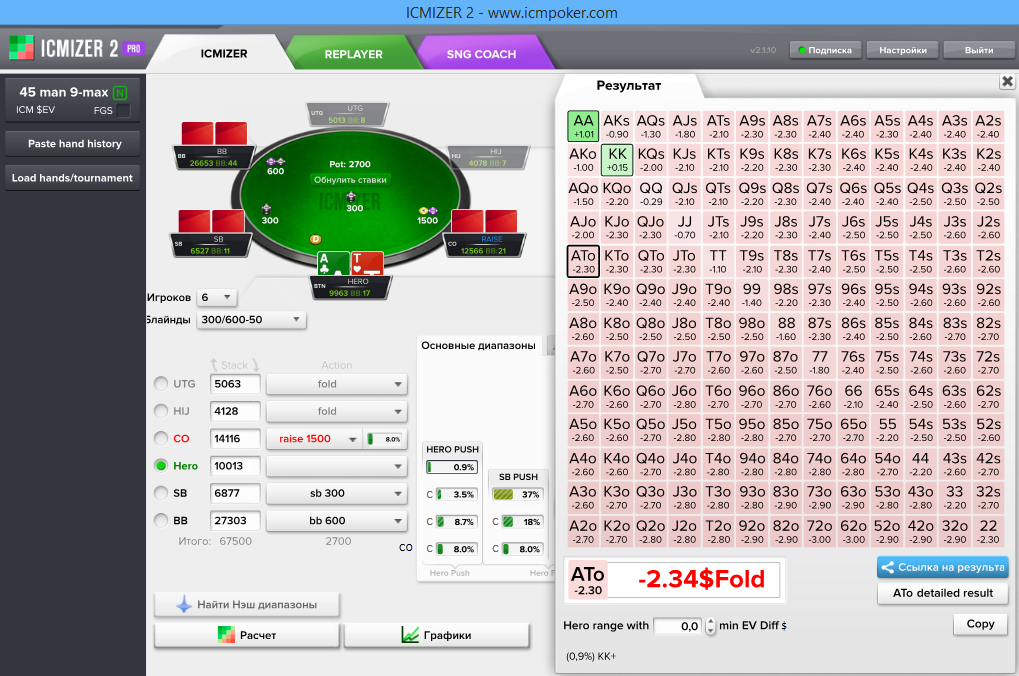The height and width of the screenshot is (676, 1019).
Task: Select the KK cell in the hand grid
Action: (617, 160)
